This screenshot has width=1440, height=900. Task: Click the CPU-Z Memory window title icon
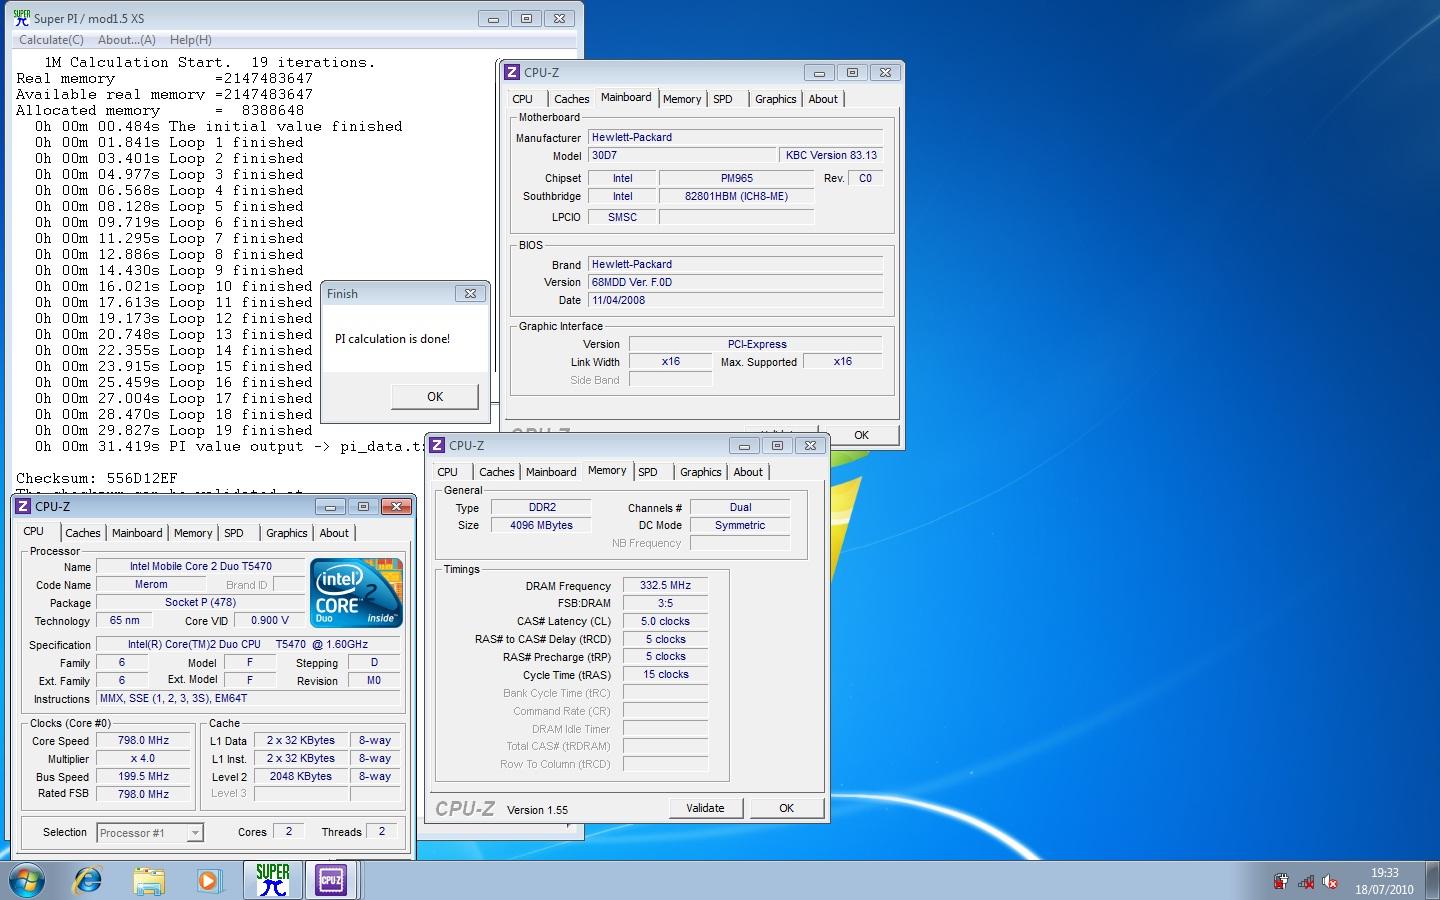click(437, 445)
